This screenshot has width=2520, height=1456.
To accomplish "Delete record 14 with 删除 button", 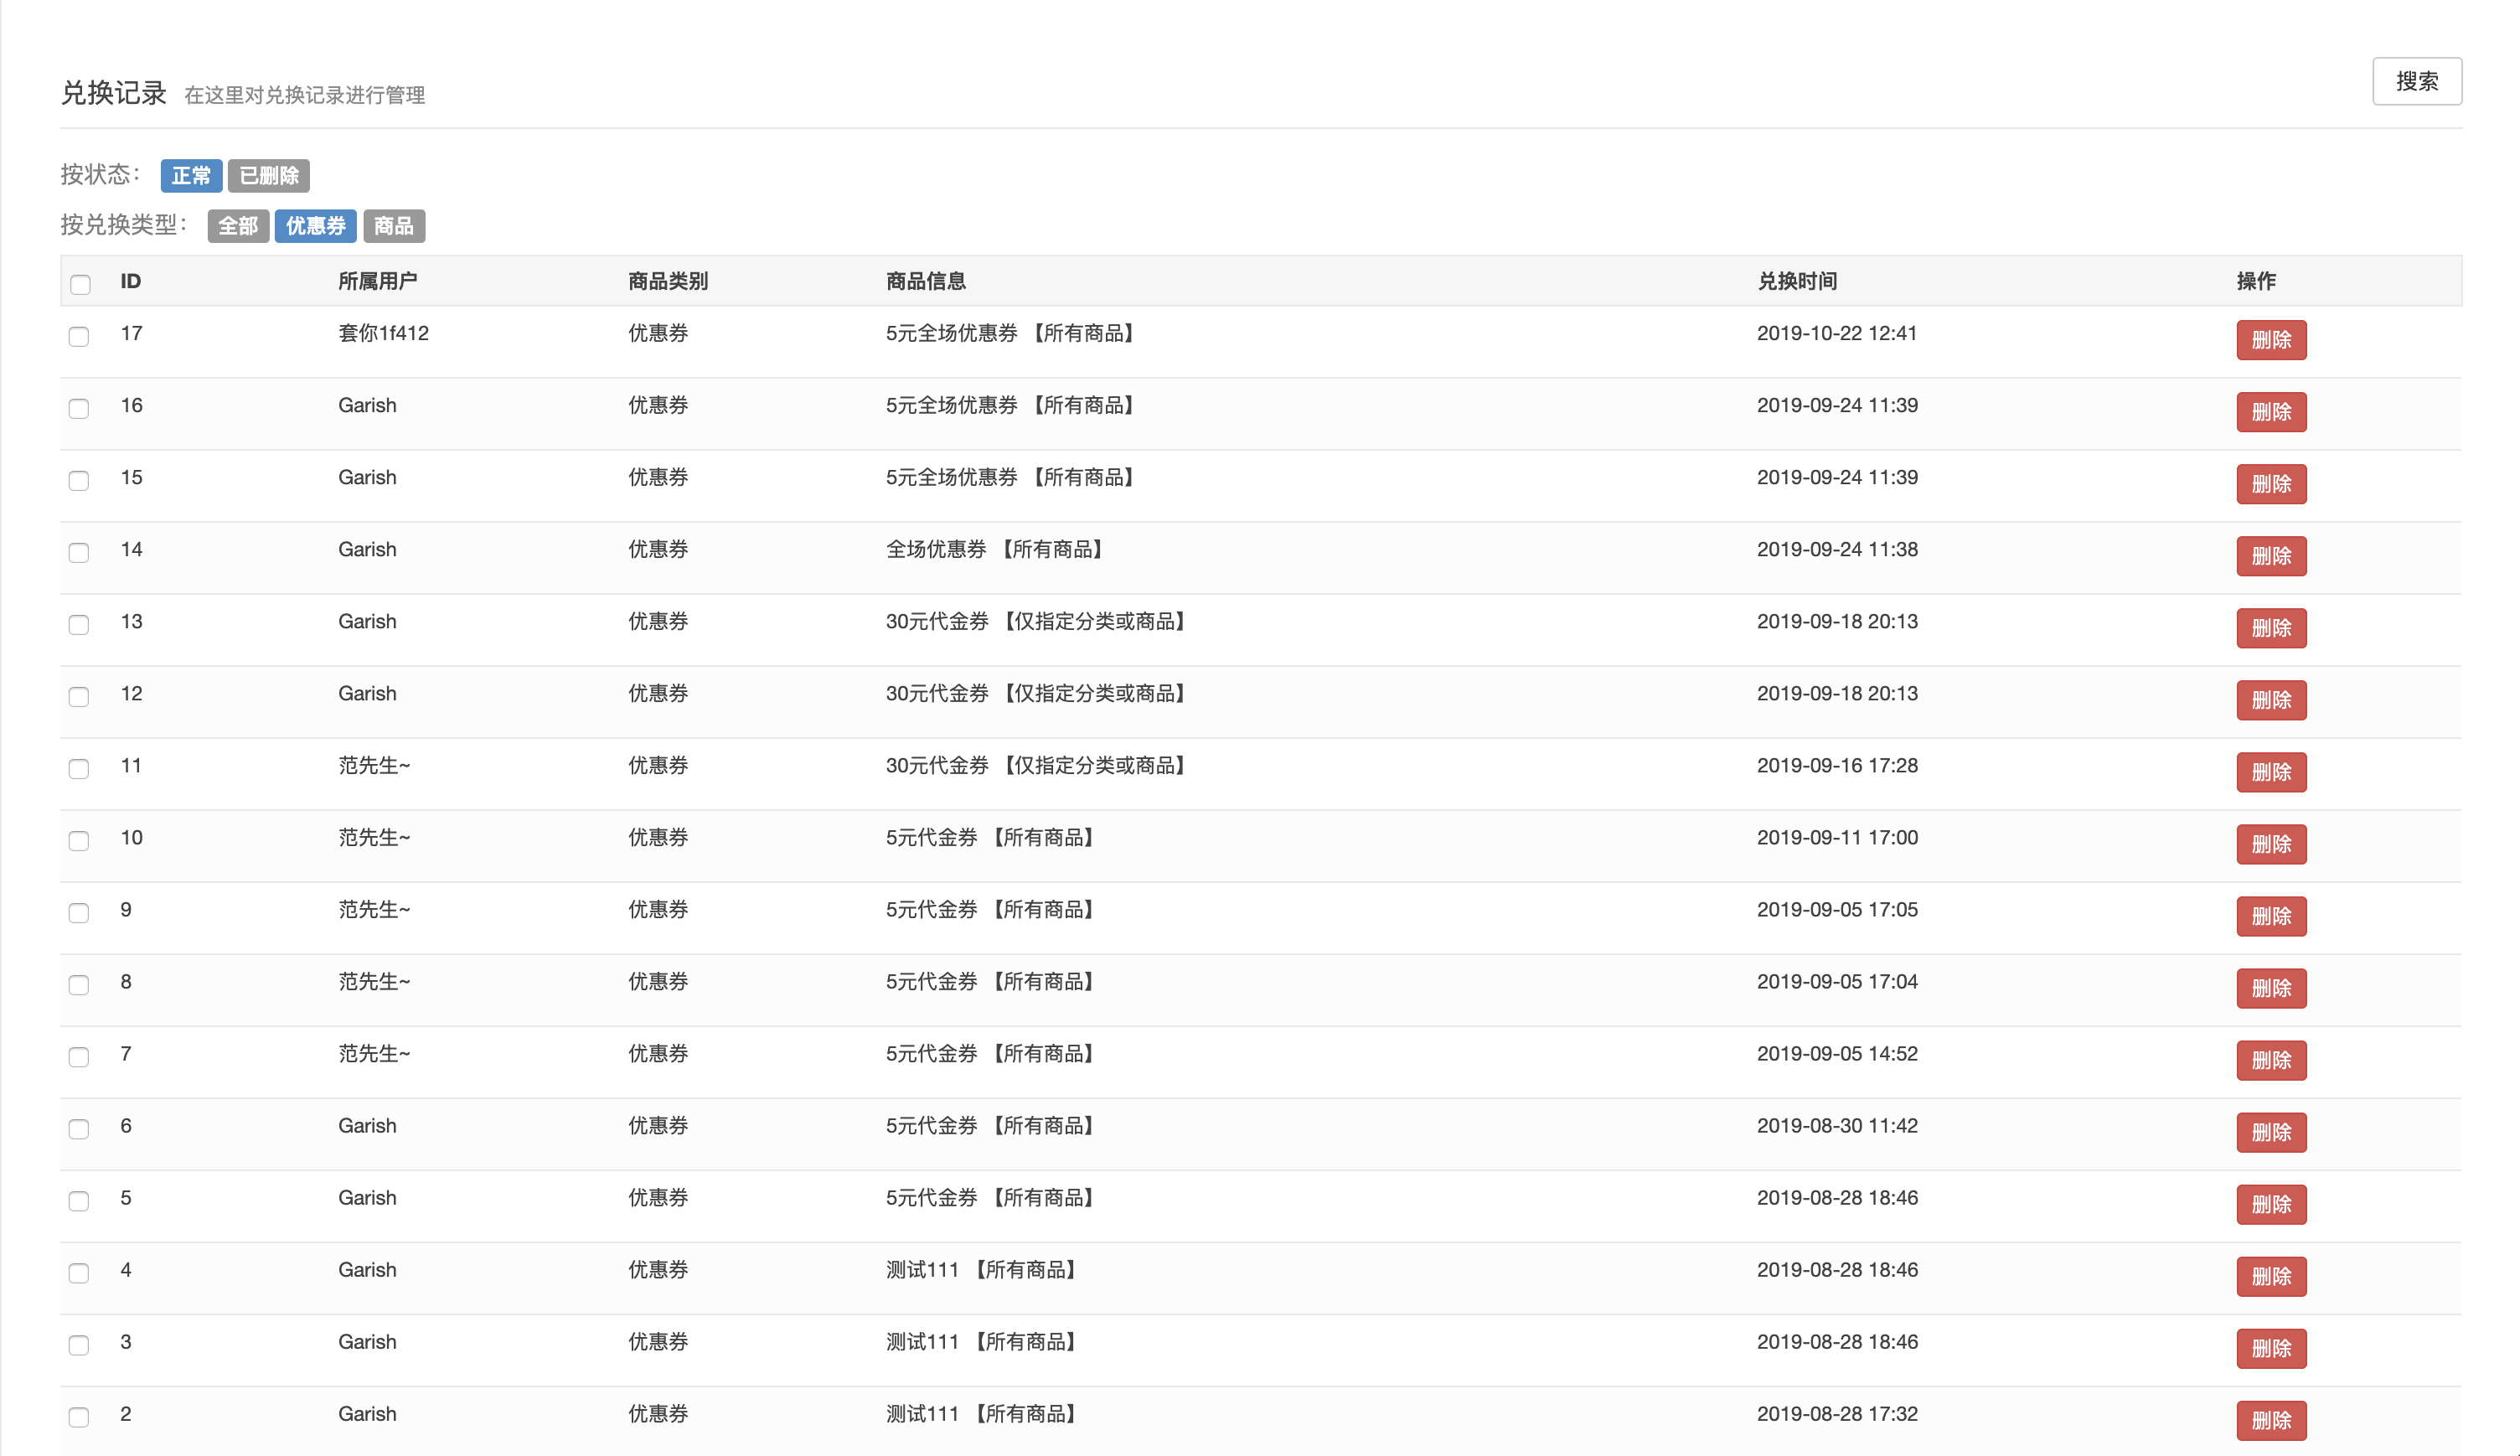I will click(2271, 556).
